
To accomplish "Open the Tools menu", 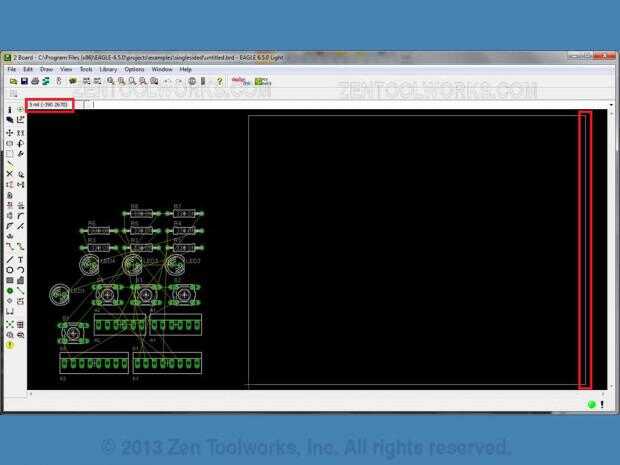I will pos(86,69).
